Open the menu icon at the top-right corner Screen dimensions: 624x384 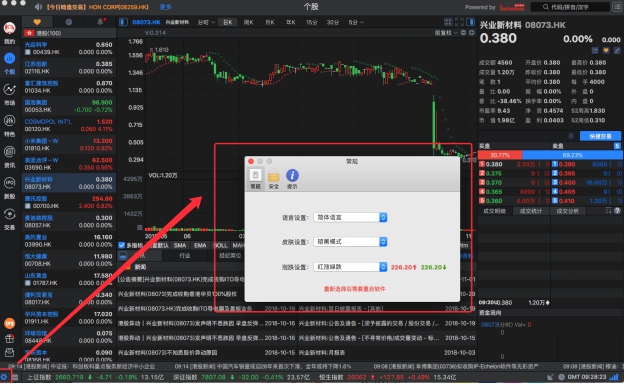coord(618,7)
